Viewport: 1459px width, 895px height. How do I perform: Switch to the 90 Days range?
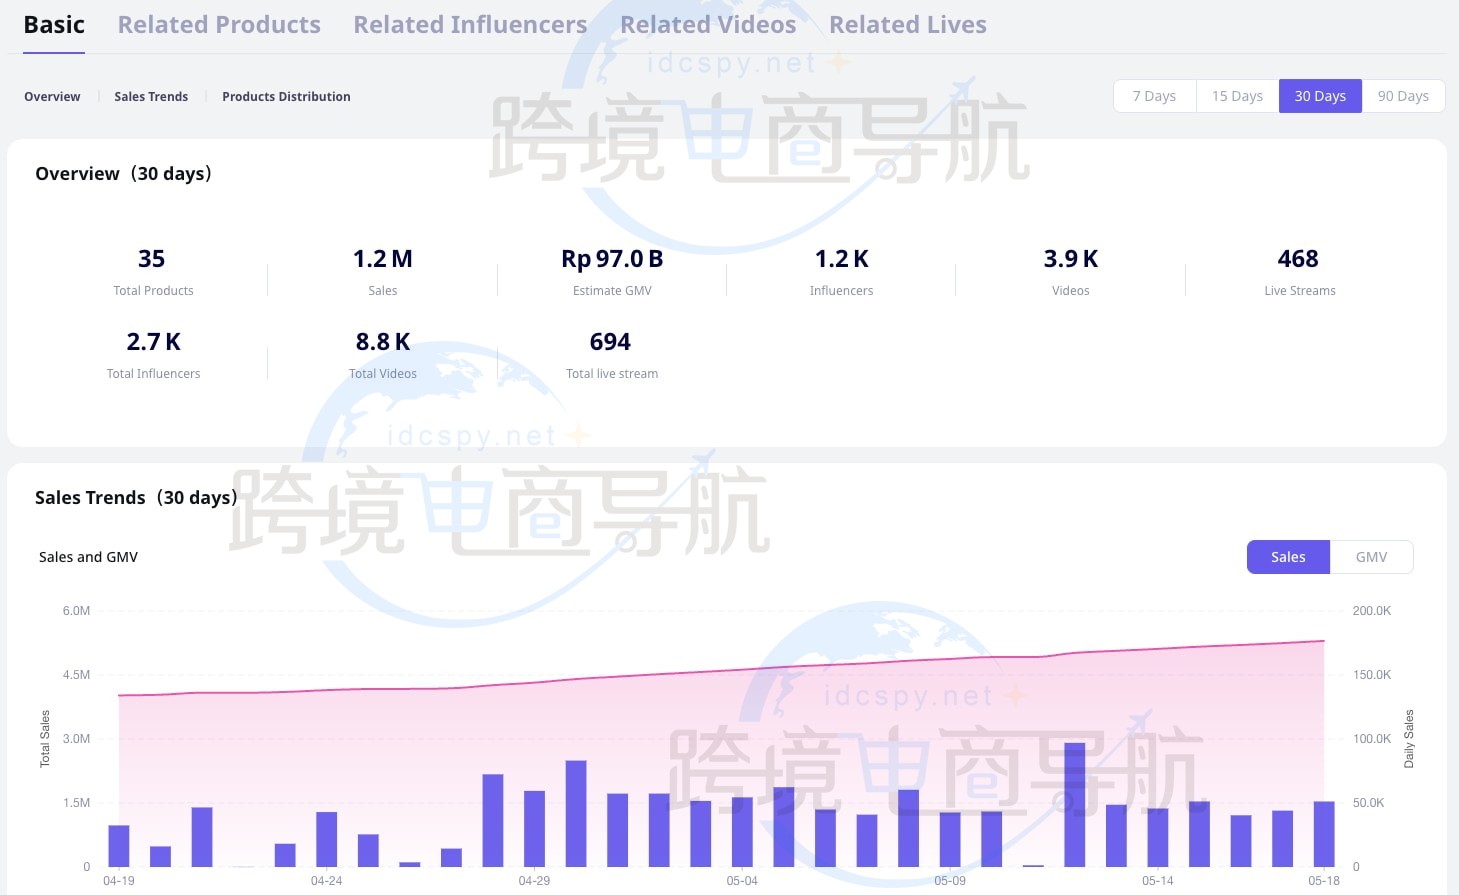pos(1403,96)
